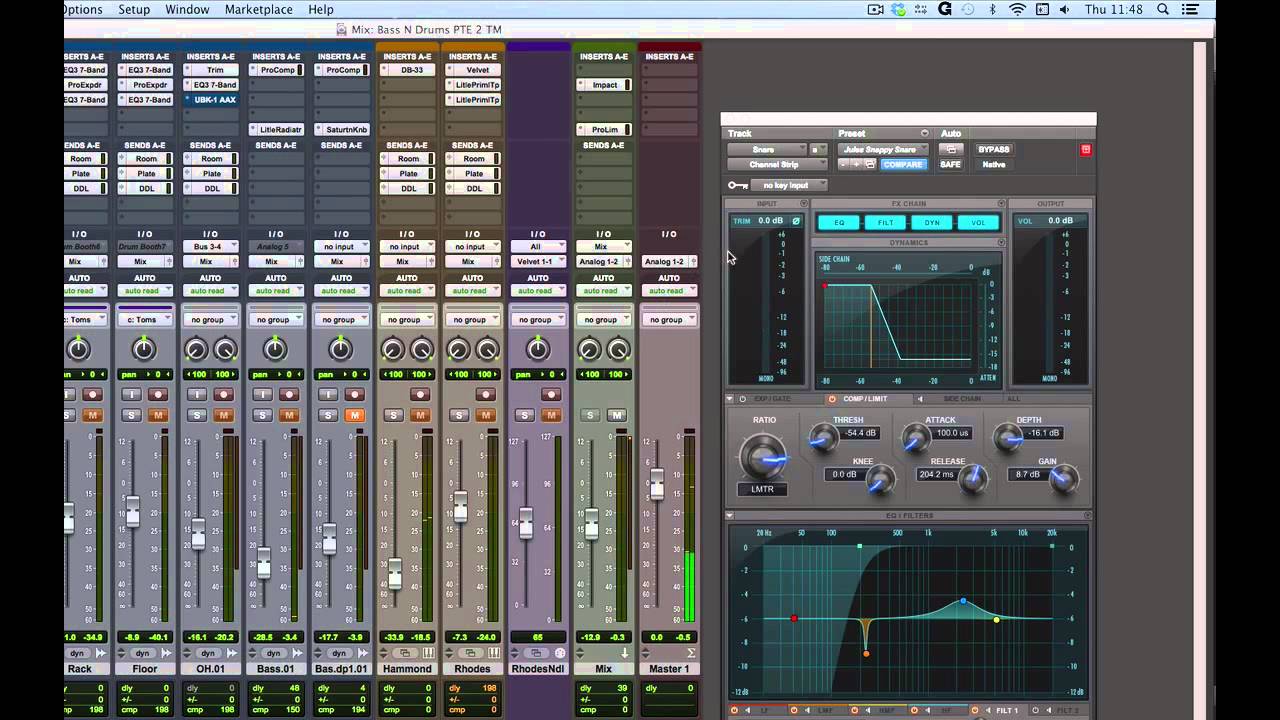Viewport: 1280px width, 720px height.
Task: Switch to the SIDE CHAIN tab
Action: pyautogui.click(x=962, y=399)
